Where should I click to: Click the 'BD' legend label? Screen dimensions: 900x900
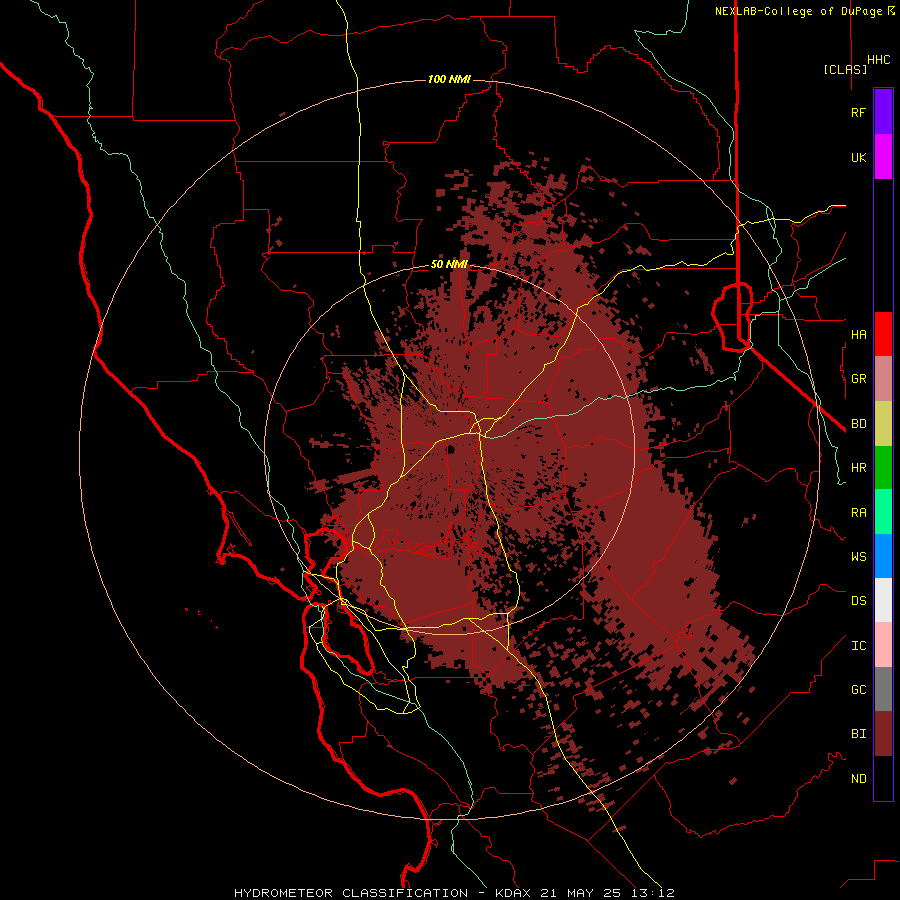click(x=859, y=424)
